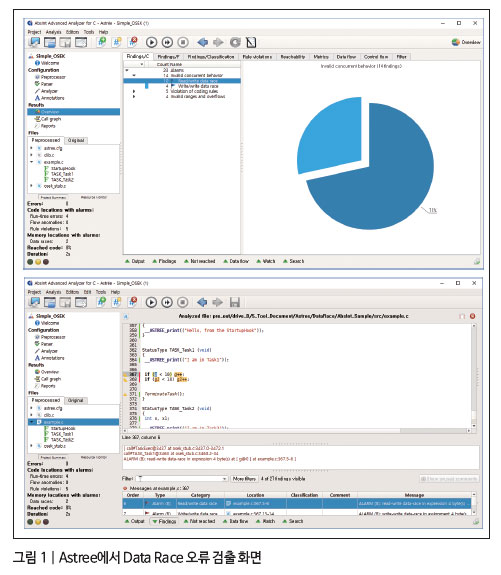The image size is (501, 575).
Task: Toggle Data flow panel in pie-chart window bottom bar
Action: 236,261
